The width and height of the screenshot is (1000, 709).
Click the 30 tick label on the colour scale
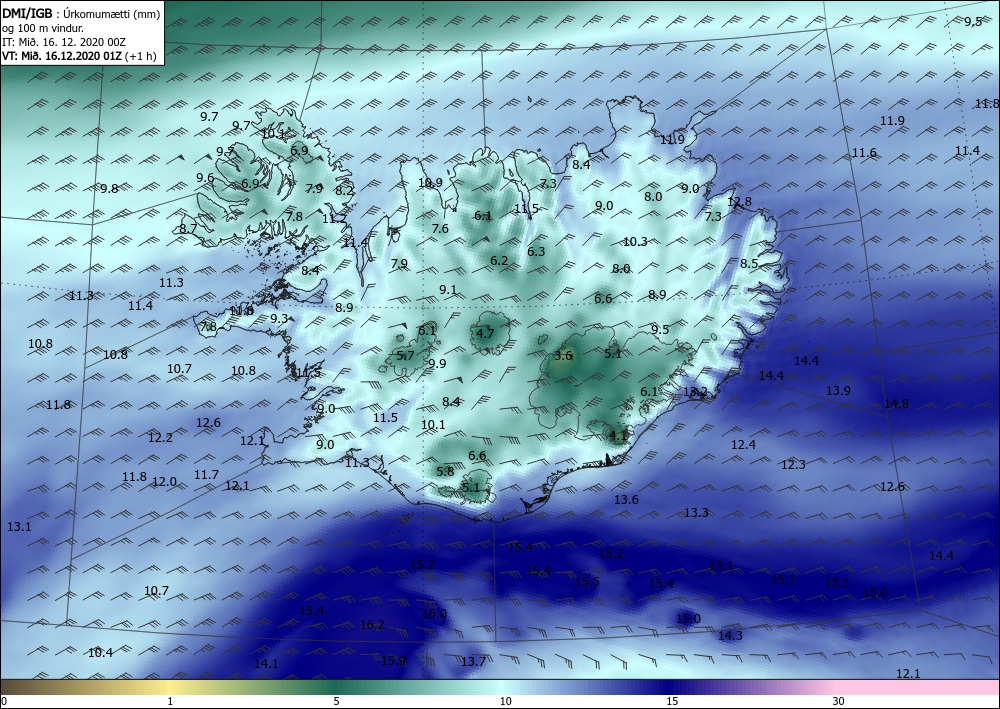point(839,701)
